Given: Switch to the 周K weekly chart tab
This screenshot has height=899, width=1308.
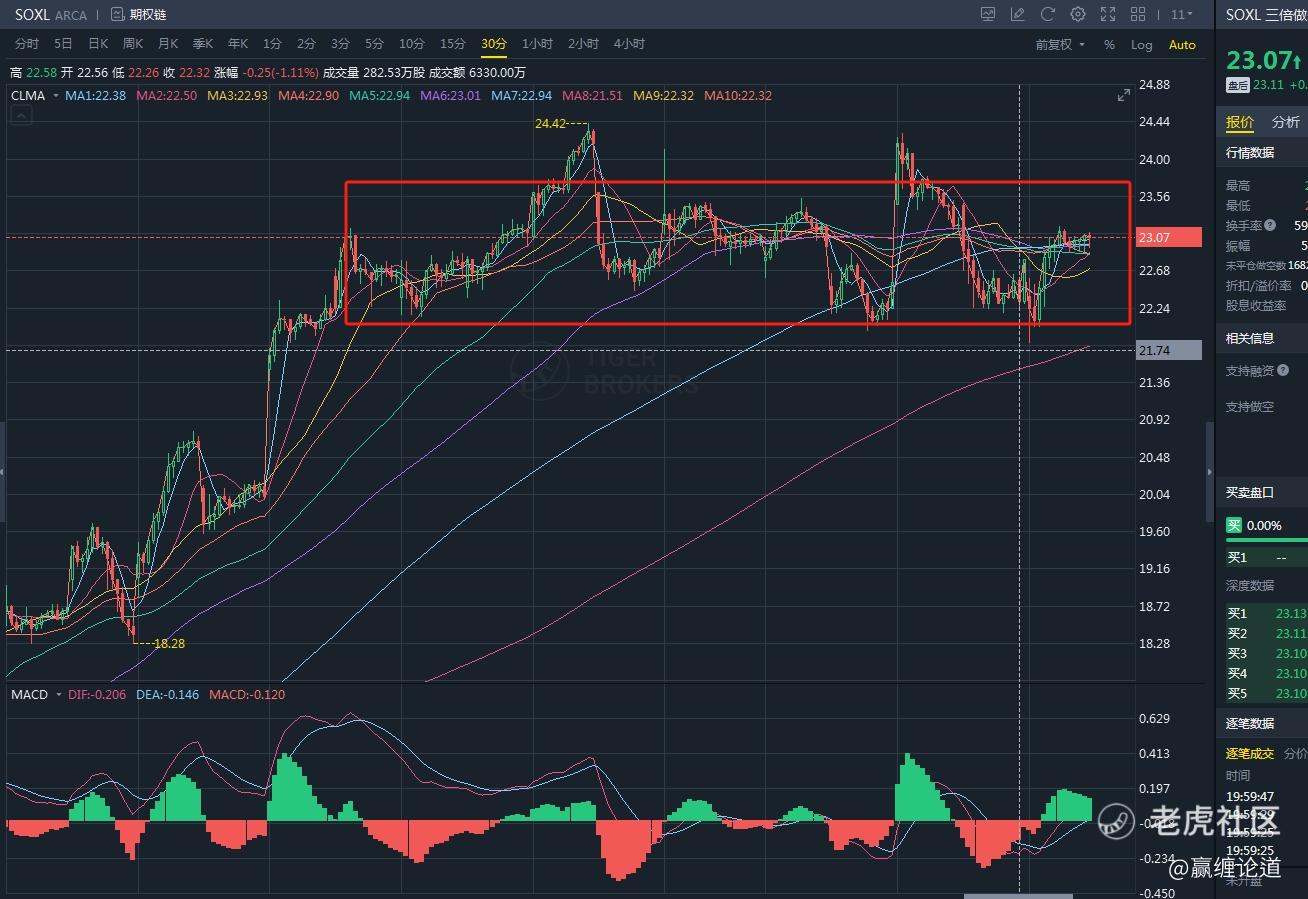Looking at the screenshot, I should click(133, 44).
